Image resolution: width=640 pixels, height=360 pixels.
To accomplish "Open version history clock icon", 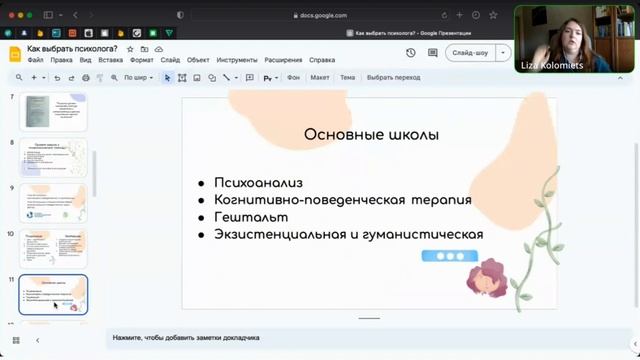I will coord(411,53).
